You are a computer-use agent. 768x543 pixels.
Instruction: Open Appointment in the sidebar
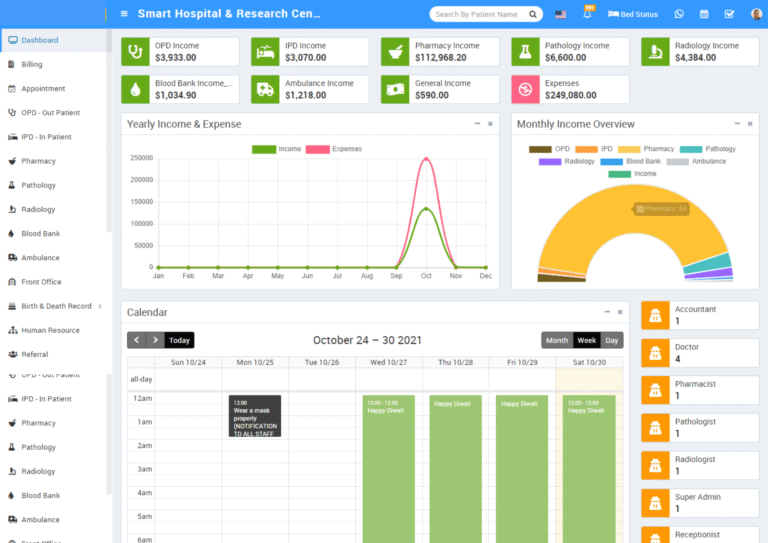53,89
